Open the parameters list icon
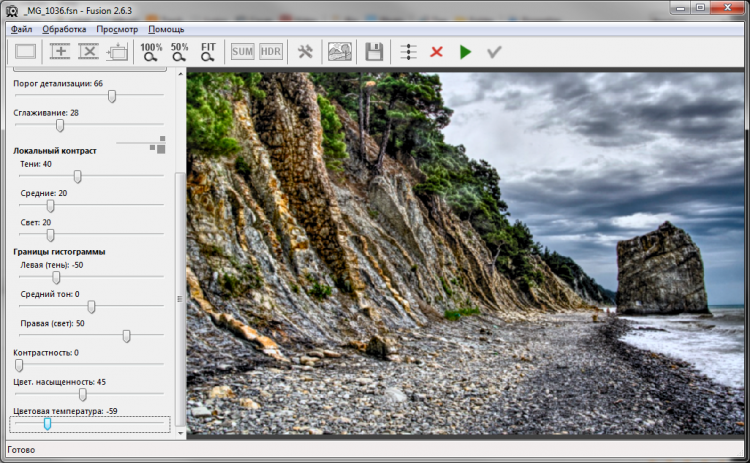The width and height of the screenshot is (750, 463). pyautogui.click(x=408, y=52)
